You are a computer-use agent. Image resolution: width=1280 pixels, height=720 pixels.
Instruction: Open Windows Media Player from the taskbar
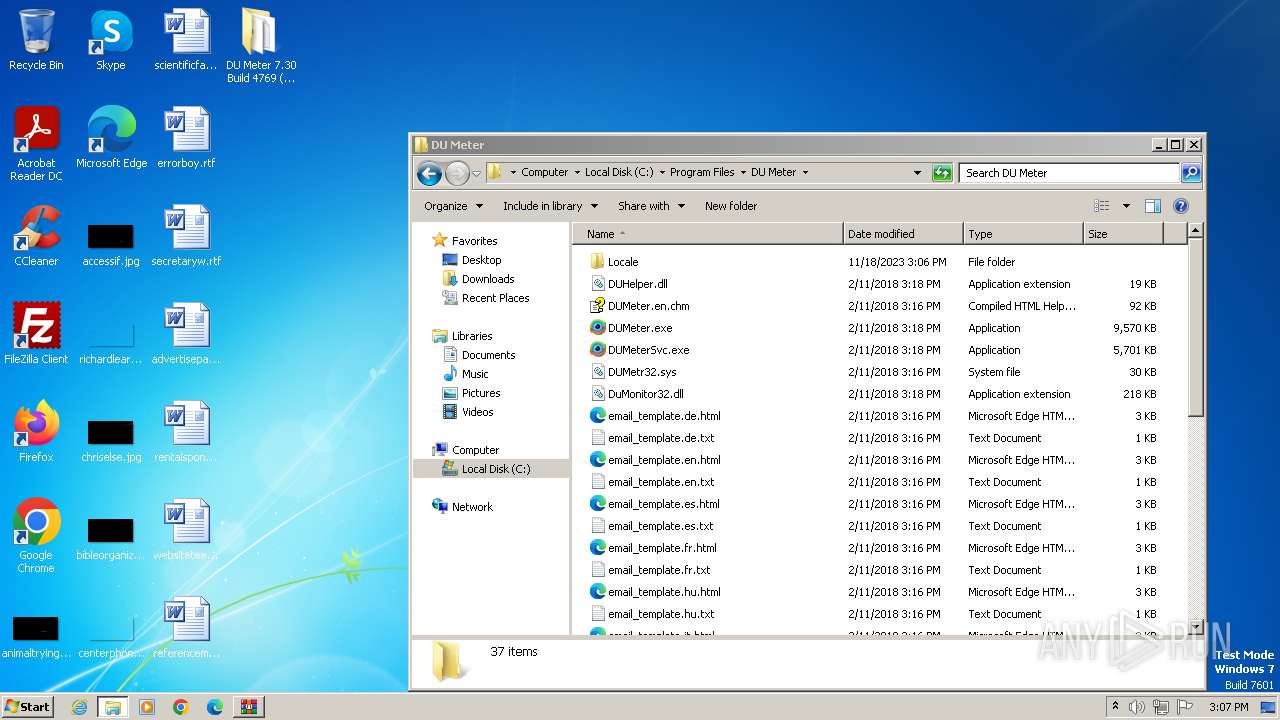[147, 707]
